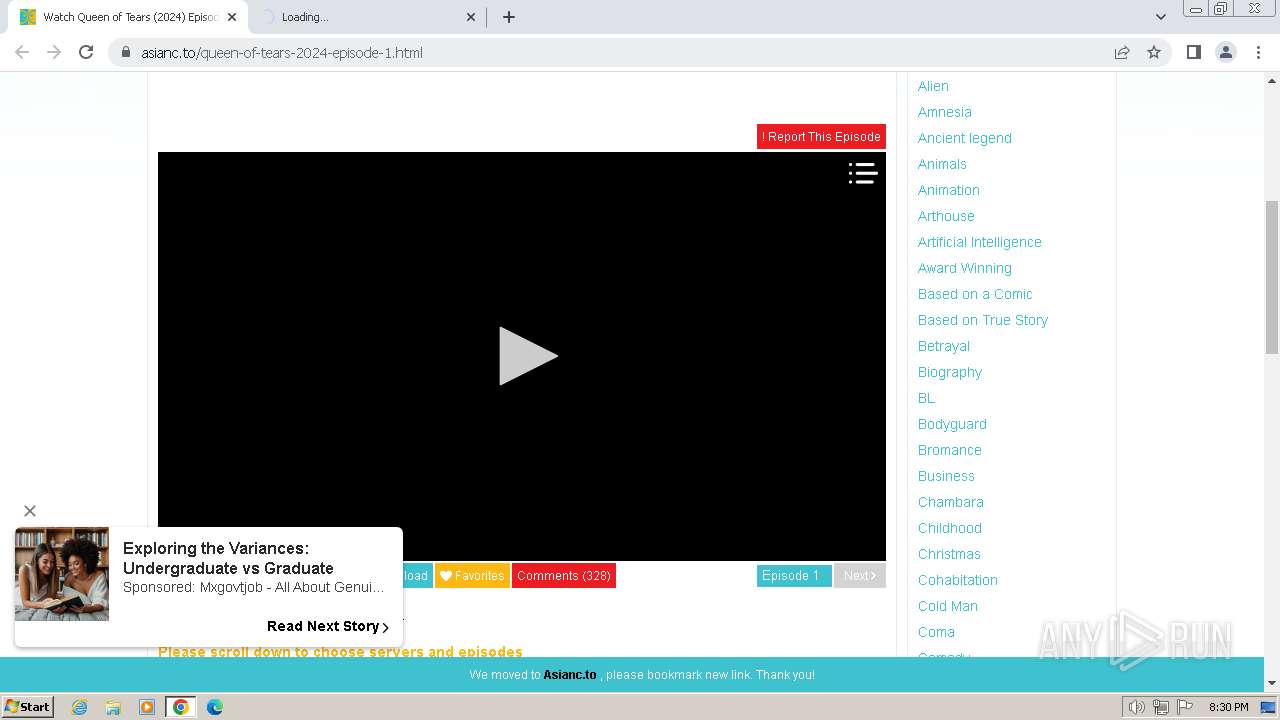
Task: Close the Queen of Tears tab
Action: pyautogui.click(x=232, y=17)
